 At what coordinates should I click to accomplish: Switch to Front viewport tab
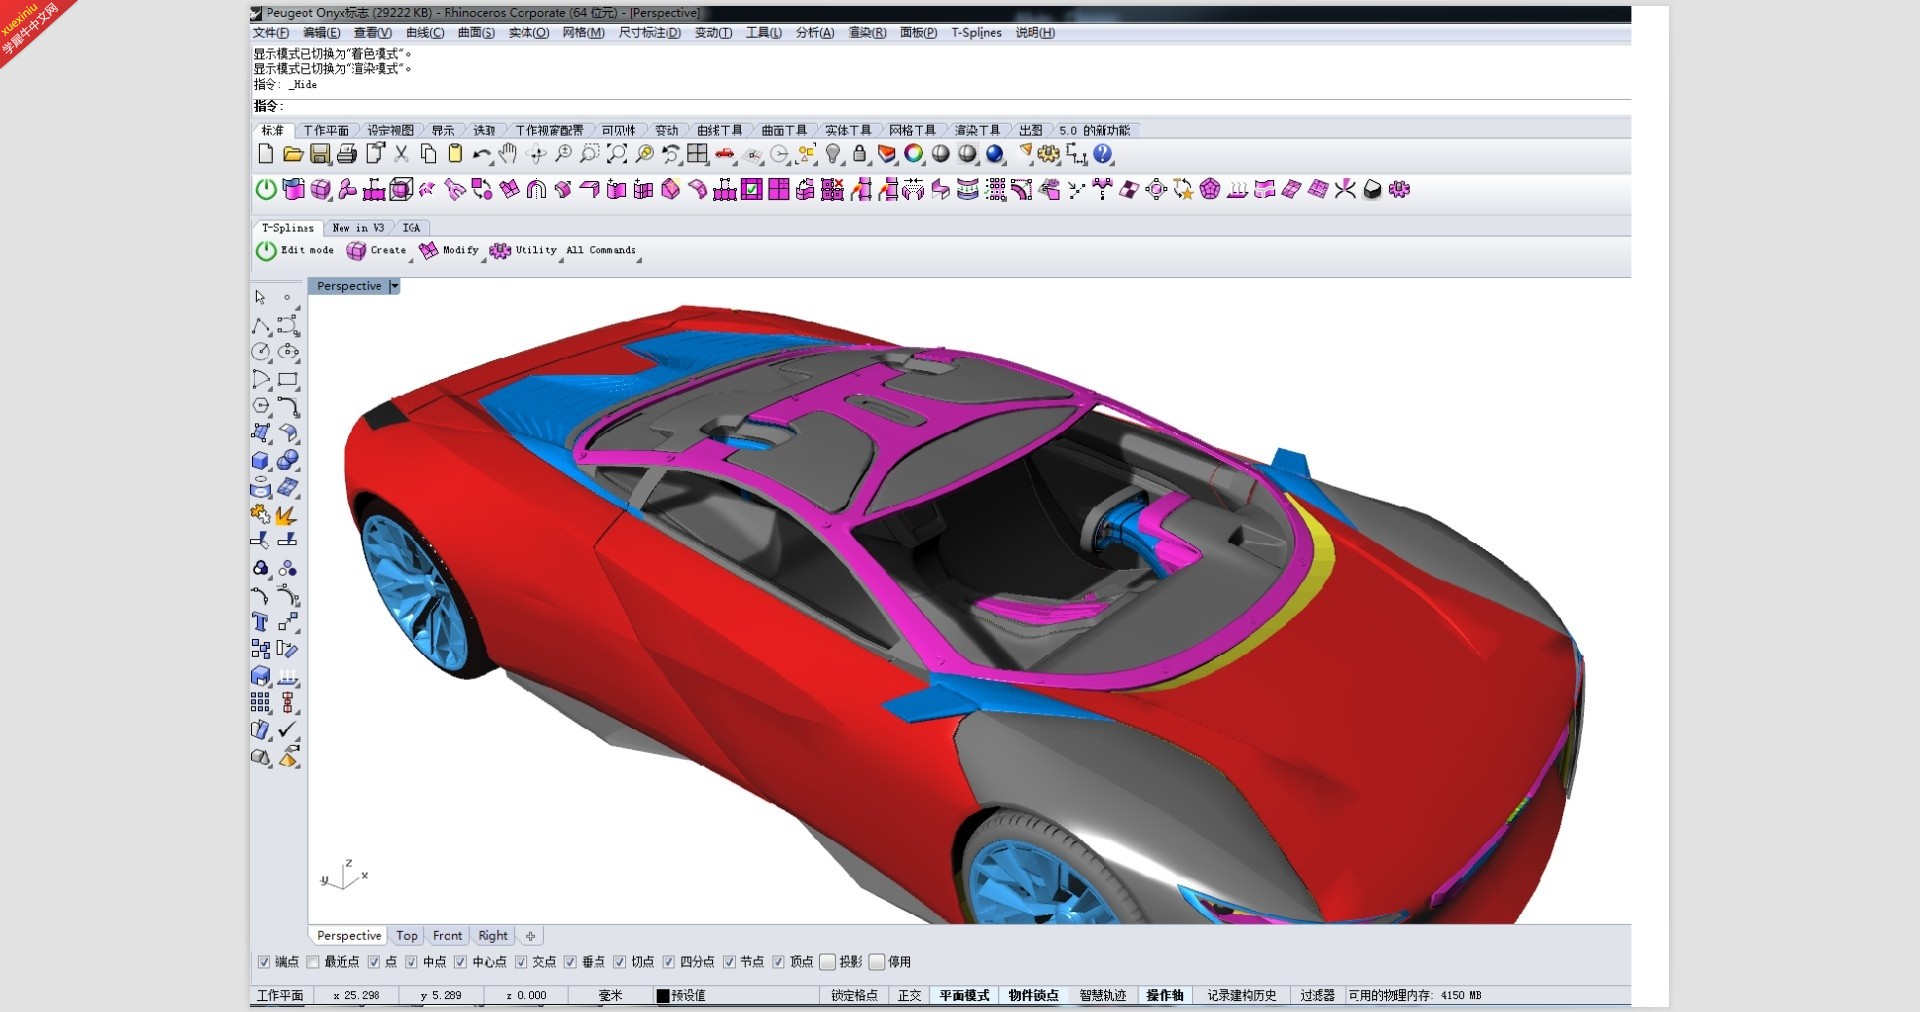[447, 936]
